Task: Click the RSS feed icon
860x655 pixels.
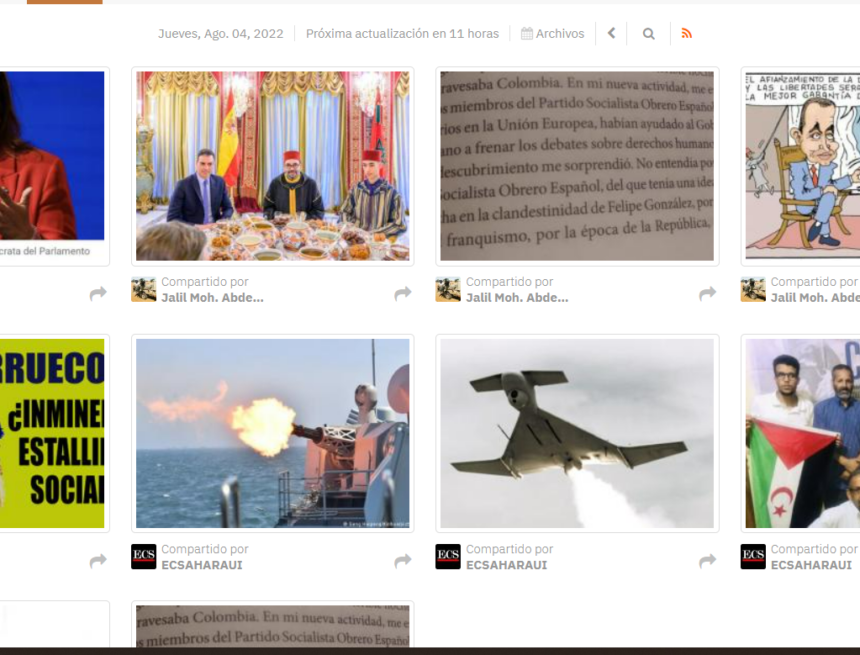Action: pyautogui.click(x=686, y=33)
